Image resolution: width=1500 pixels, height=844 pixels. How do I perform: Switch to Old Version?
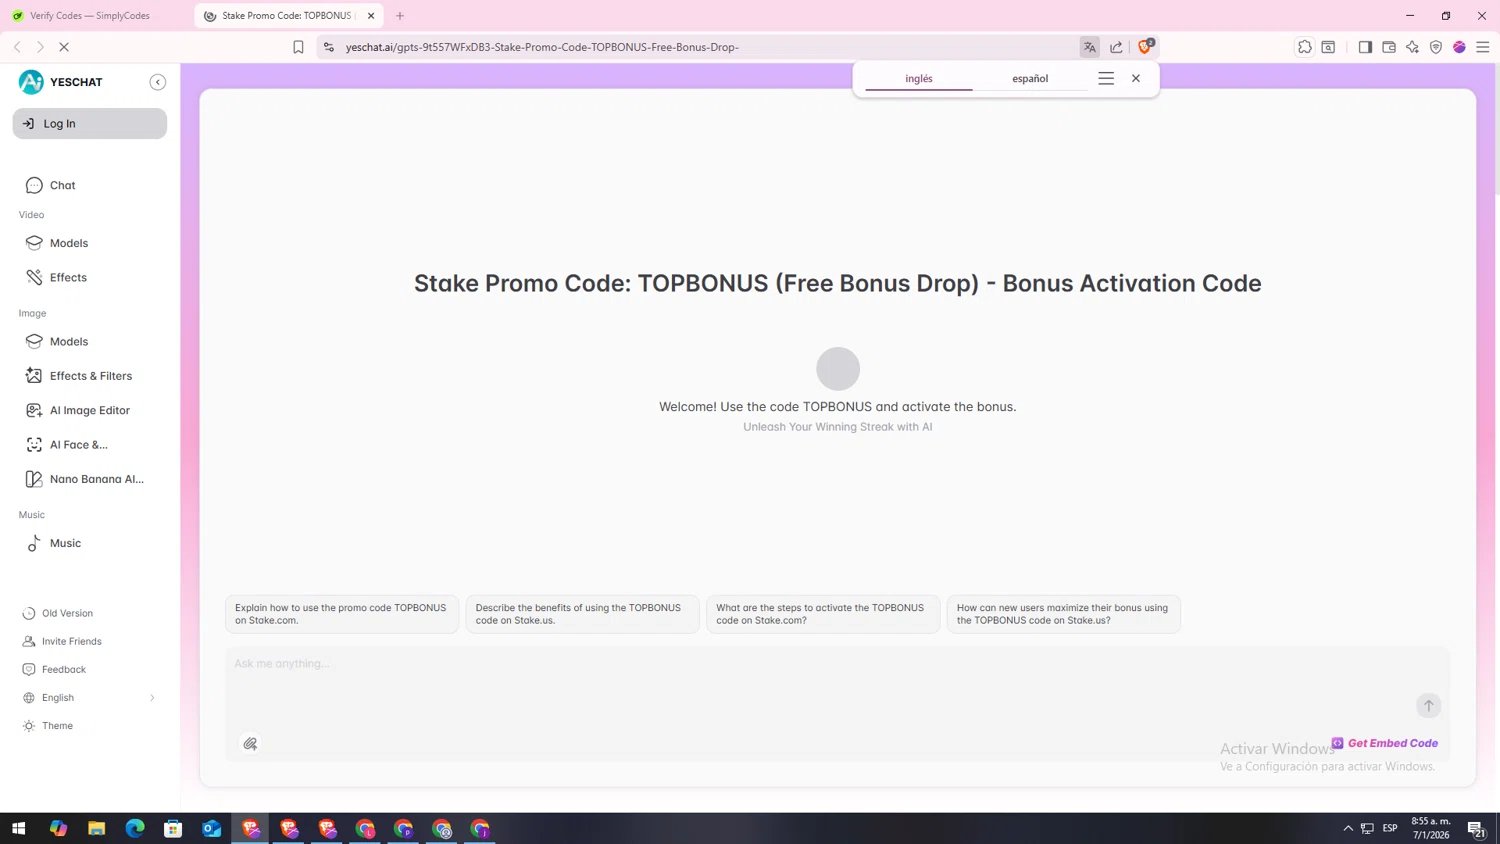click(x=58, y=613)
